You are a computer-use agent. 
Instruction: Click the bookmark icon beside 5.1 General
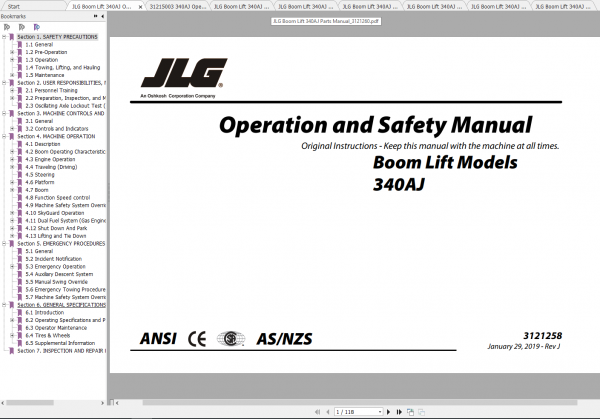(x=20, y=251)
